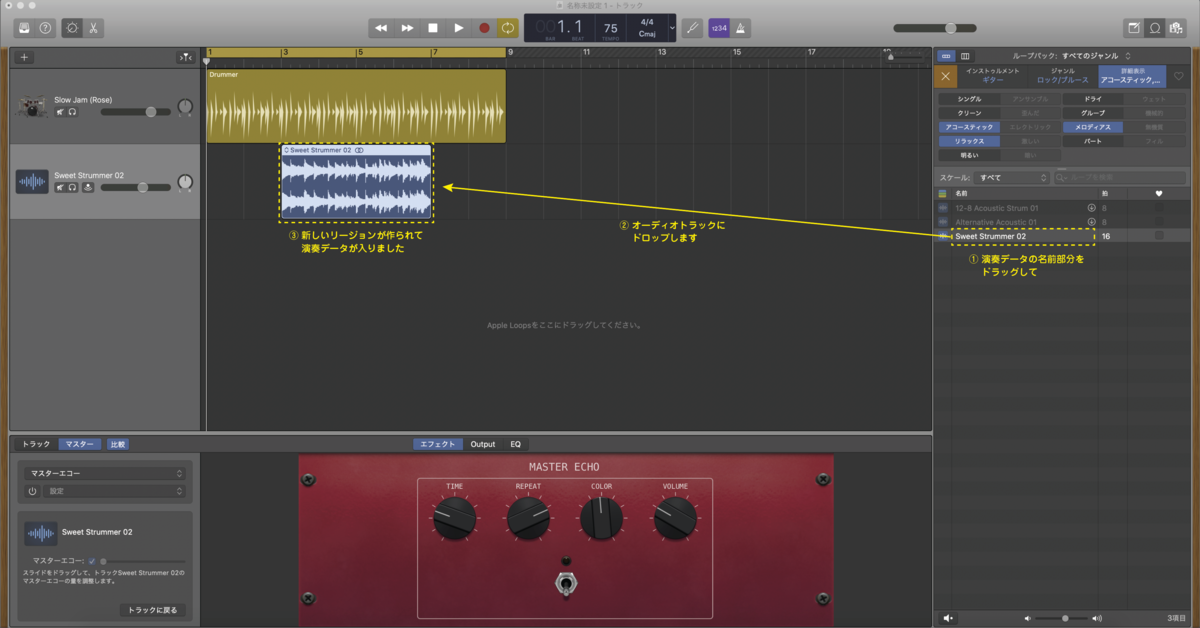Toggle the Relaxed descriptor button
Image resolution: width=1200 pixels, height=628 pixels.
[x=969, y=141]
